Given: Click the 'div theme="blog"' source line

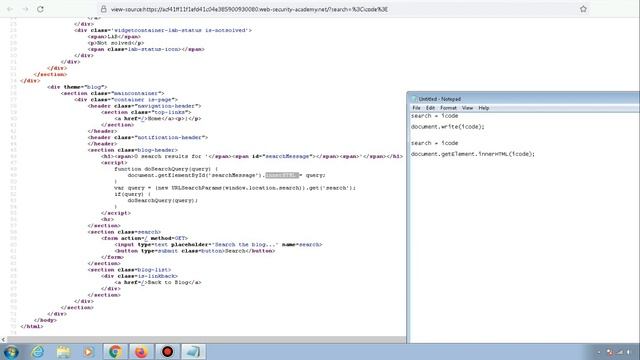Looking at the screenshot, I should coord(77,87).
